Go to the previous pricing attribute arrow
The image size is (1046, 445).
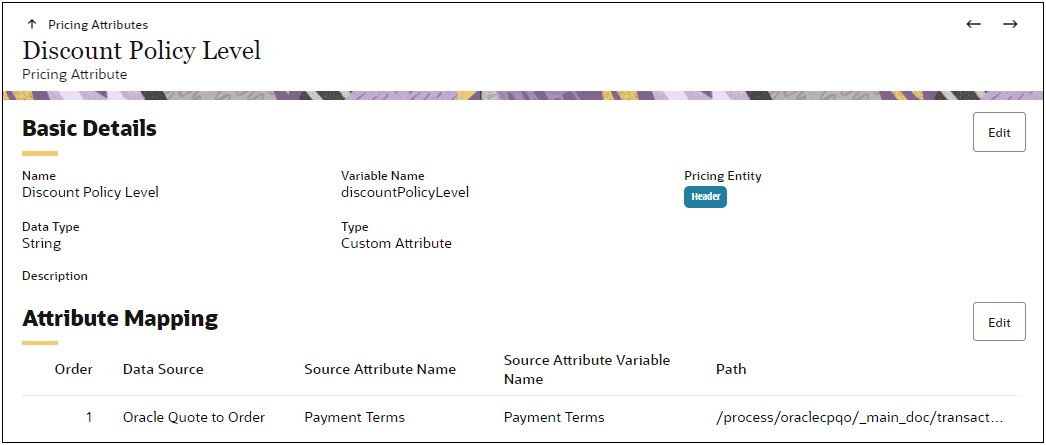pos(974,24)
